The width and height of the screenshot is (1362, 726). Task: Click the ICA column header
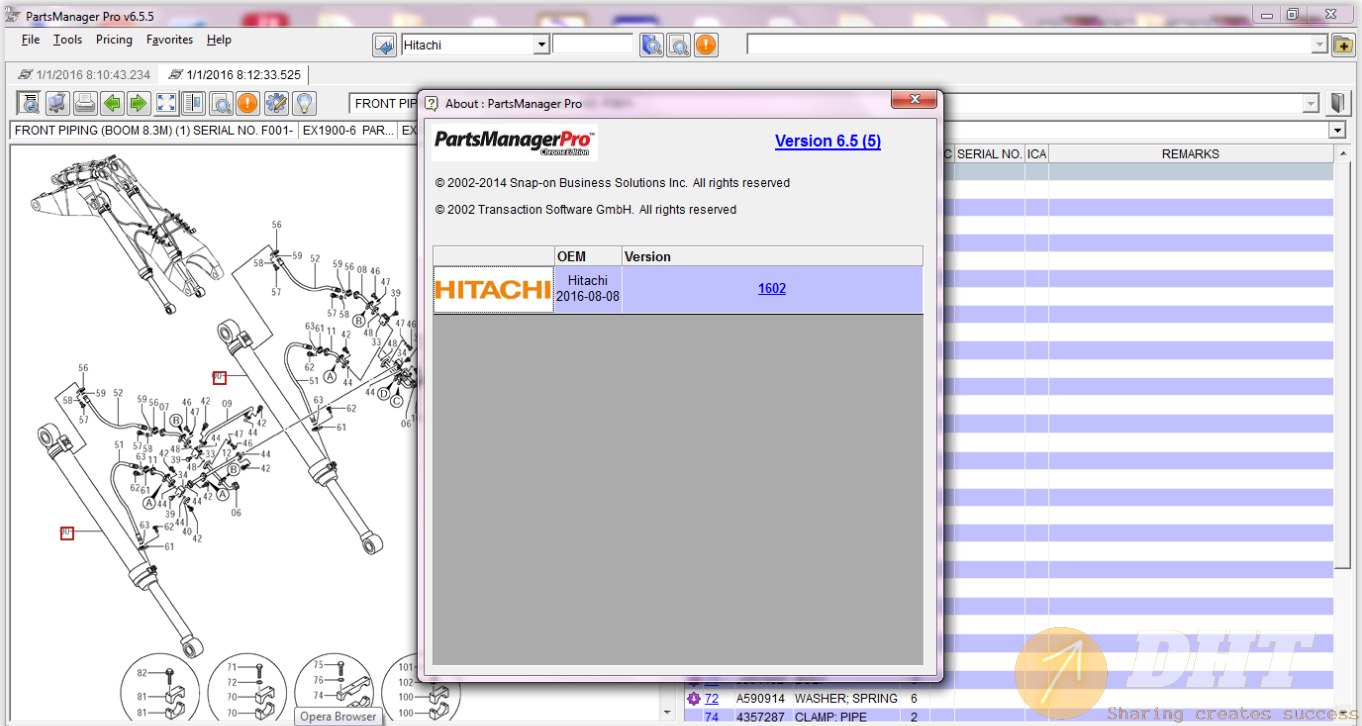tap(1037, 154)
